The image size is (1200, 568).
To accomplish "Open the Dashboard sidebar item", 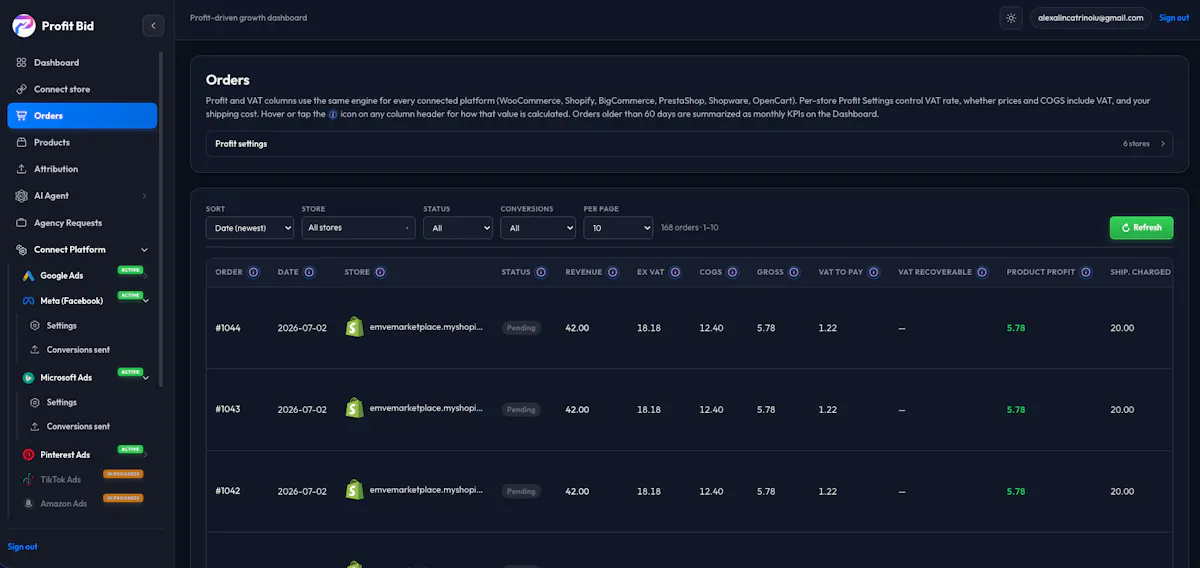I will click(x=82, y=62).
